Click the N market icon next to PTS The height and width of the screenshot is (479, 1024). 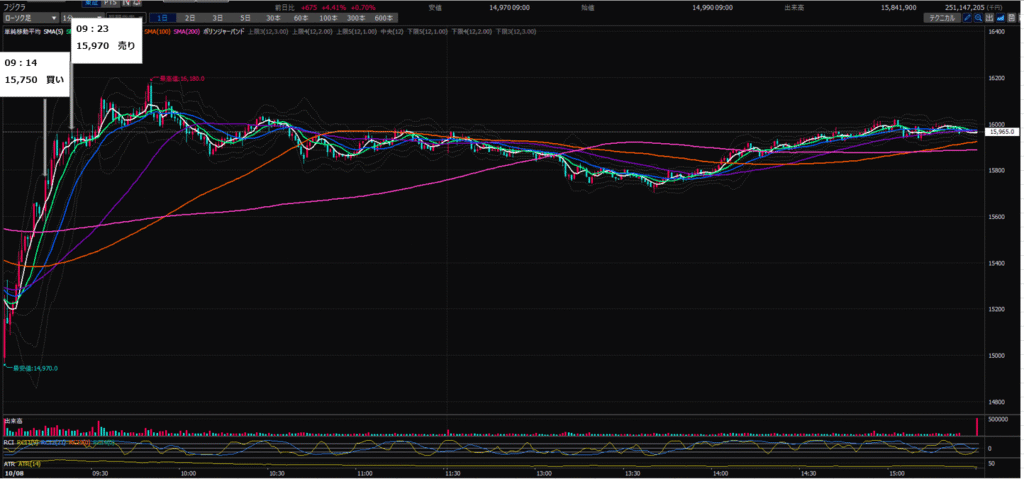point(127,3)
